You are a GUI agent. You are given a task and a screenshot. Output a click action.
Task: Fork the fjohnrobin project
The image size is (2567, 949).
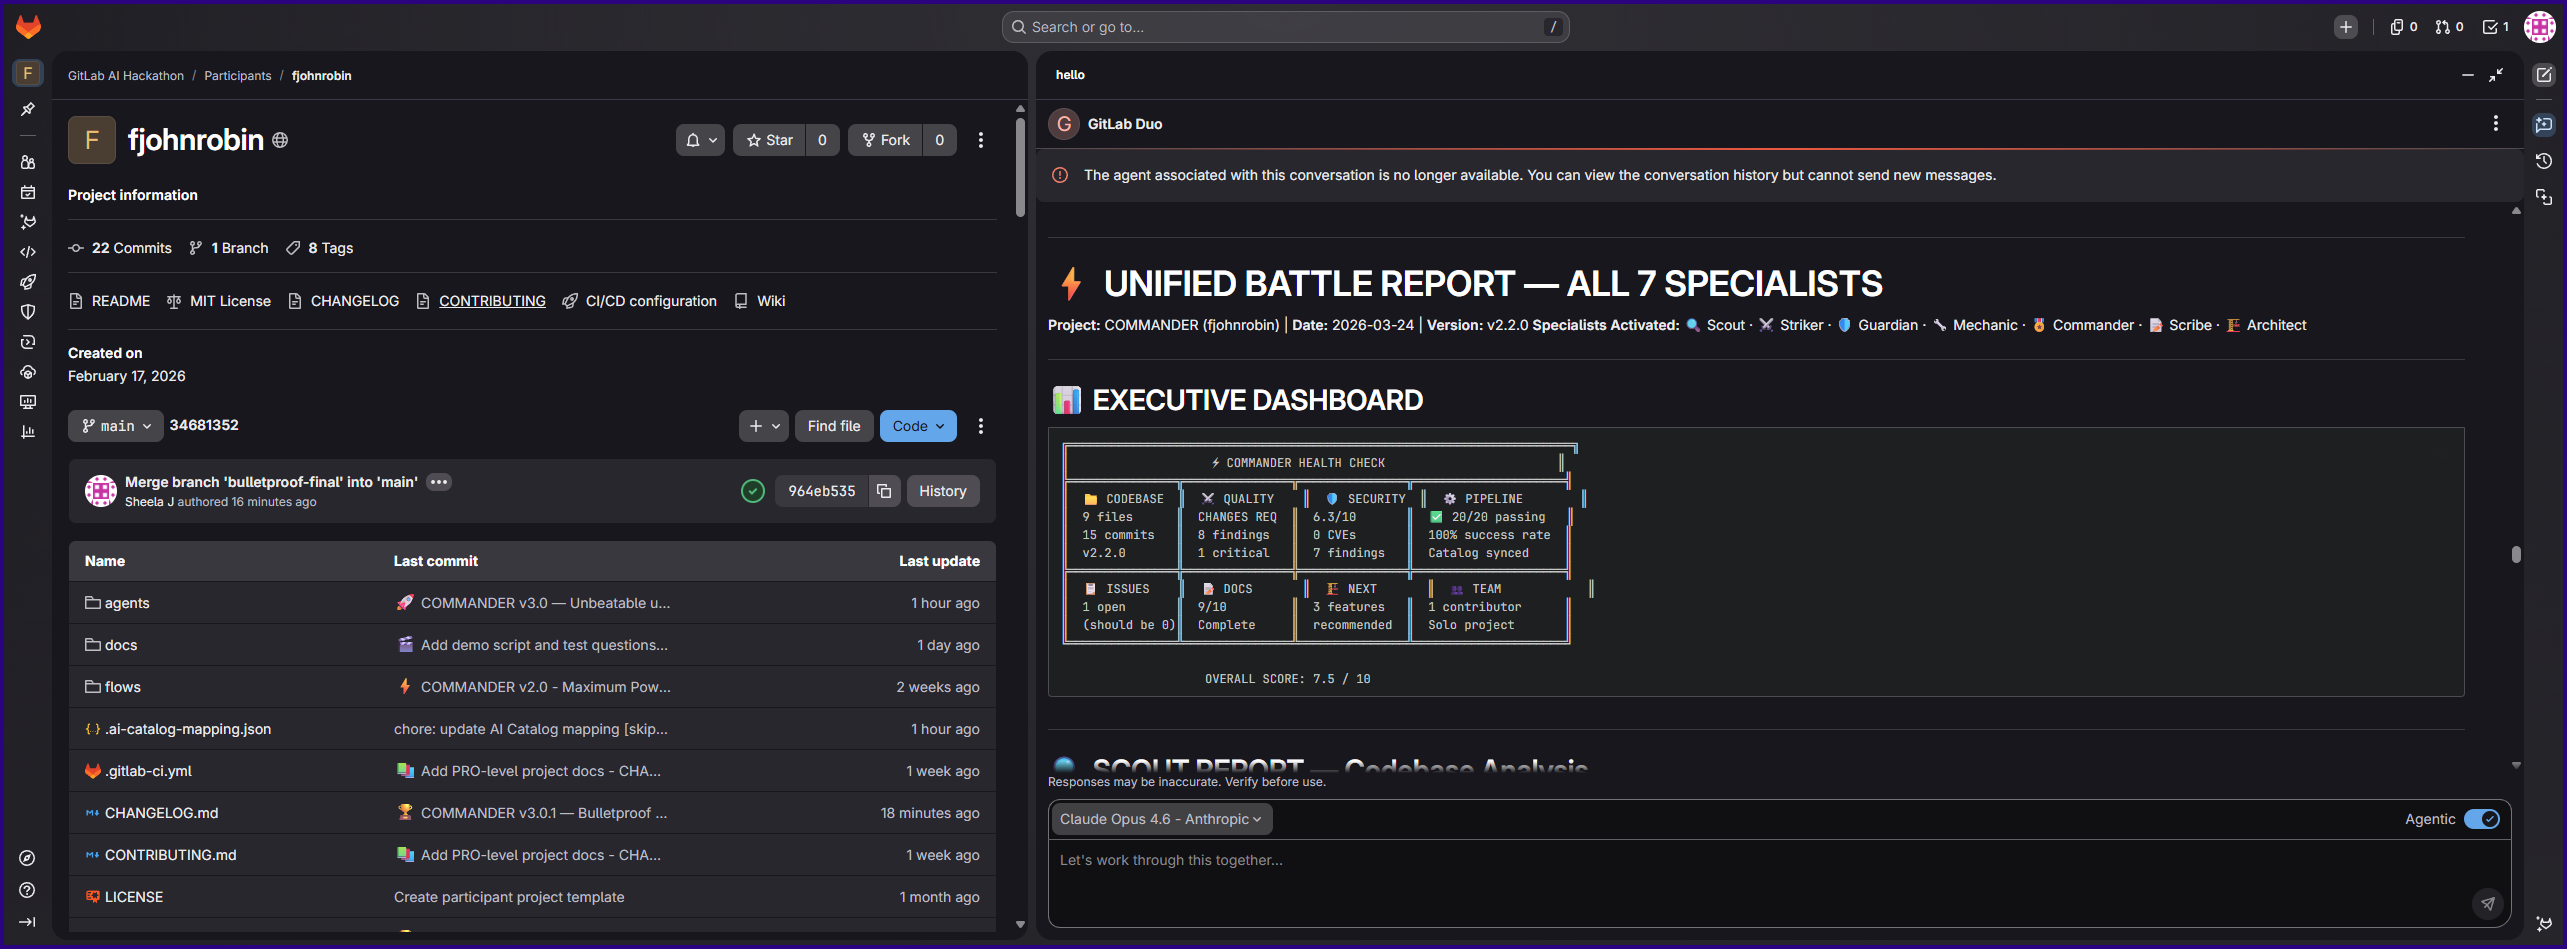886,140
